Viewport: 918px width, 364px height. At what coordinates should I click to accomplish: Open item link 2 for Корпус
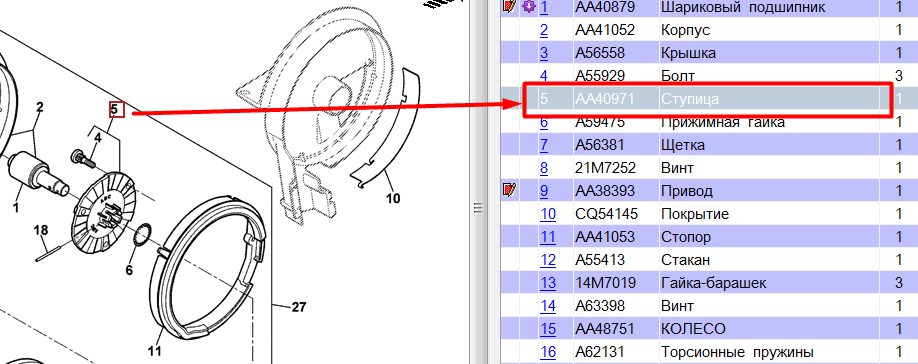pyautogui.click(x=544, y=30)
